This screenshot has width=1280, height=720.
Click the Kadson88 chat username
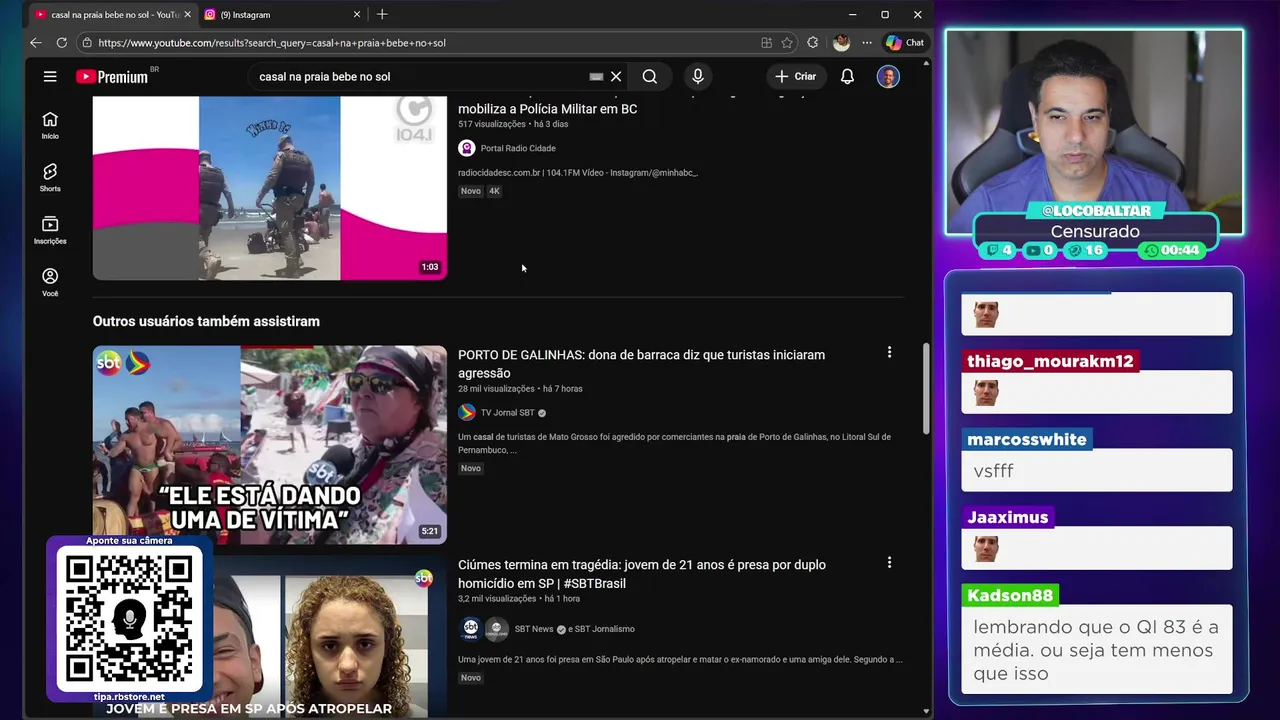click(1010, 595)
